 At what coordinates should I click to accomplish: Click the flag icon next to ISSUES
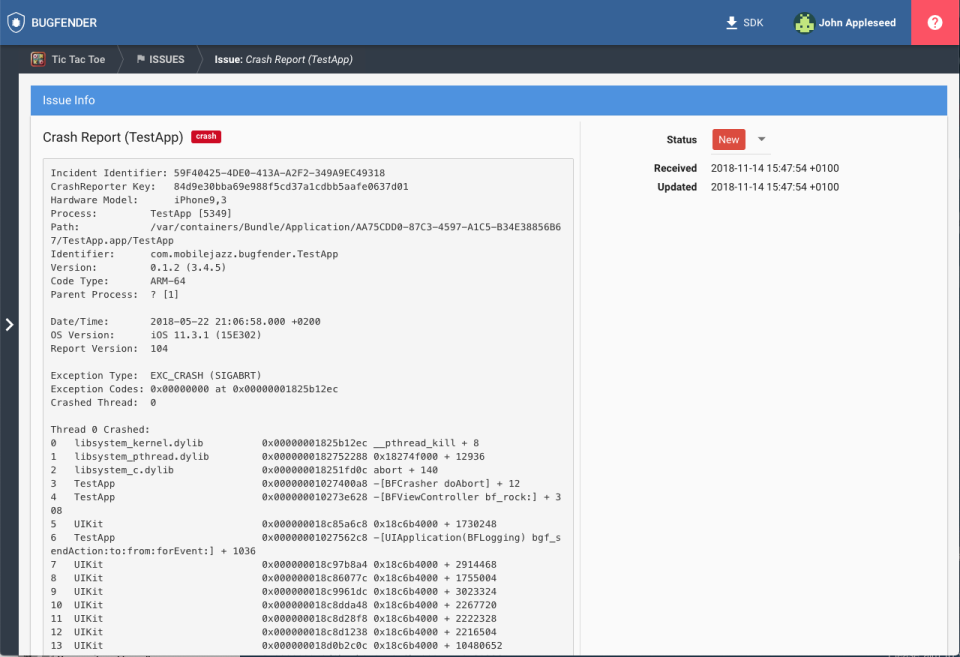139,59
